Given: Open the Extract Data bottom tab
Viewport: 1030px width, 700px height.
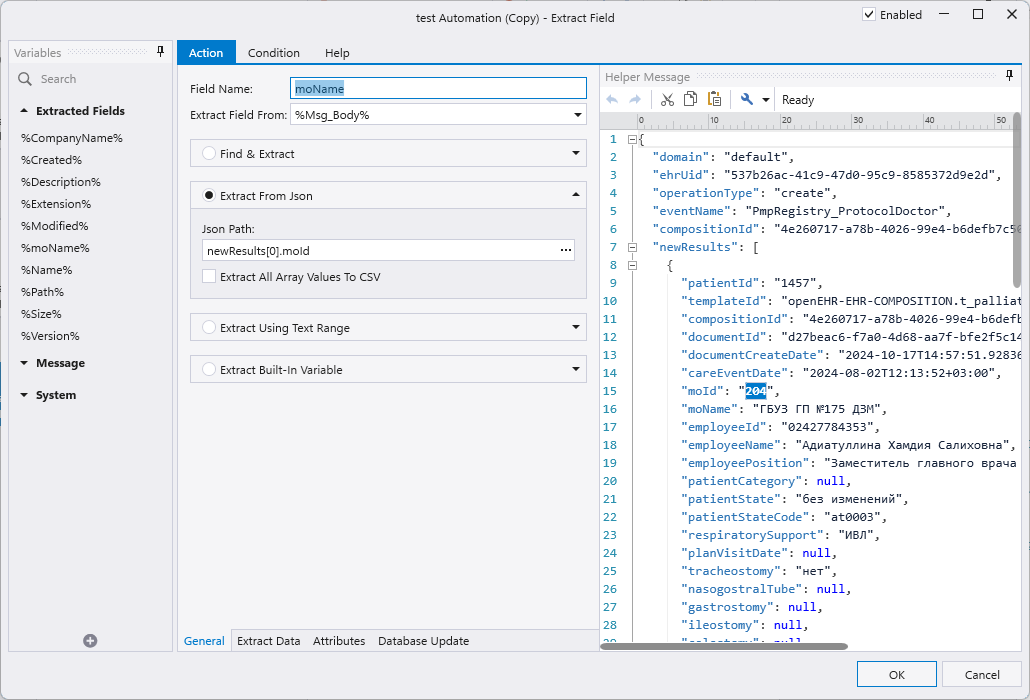Looking at the screenshot, I should tap(268, 641).
